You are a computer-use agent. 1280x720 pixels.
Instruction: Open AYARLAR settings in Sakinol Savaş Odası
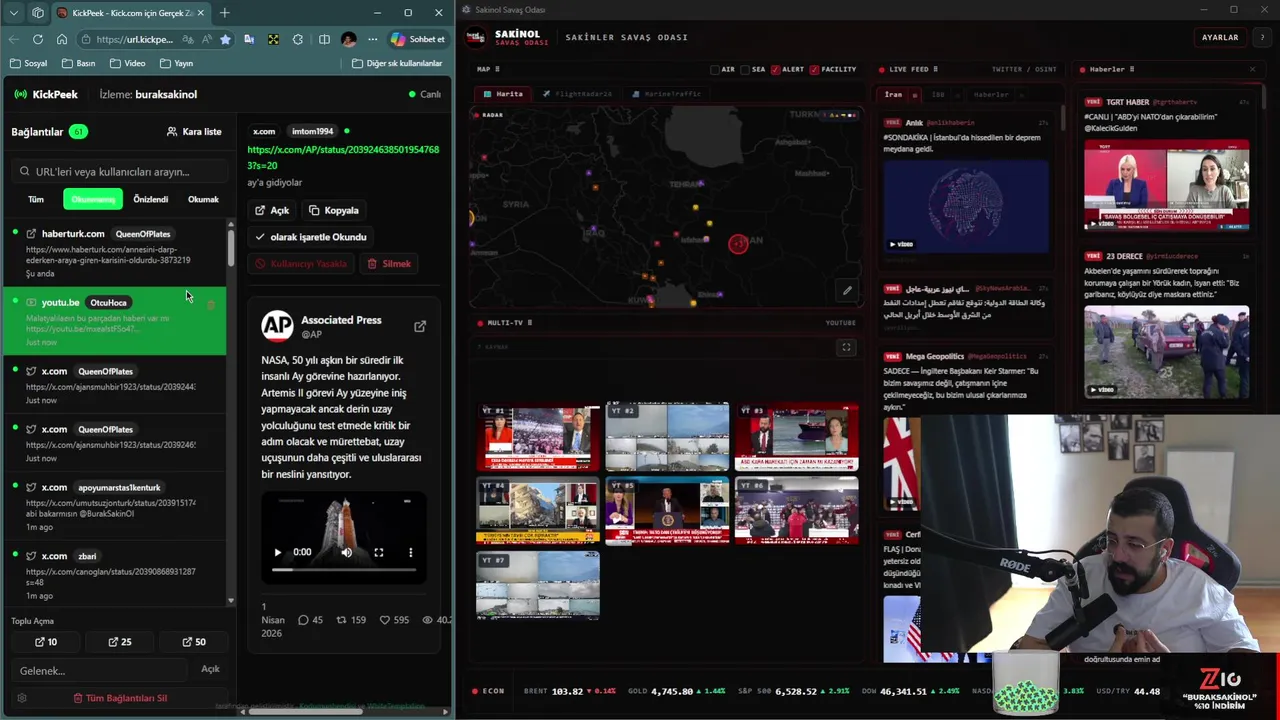(1220, 37)
